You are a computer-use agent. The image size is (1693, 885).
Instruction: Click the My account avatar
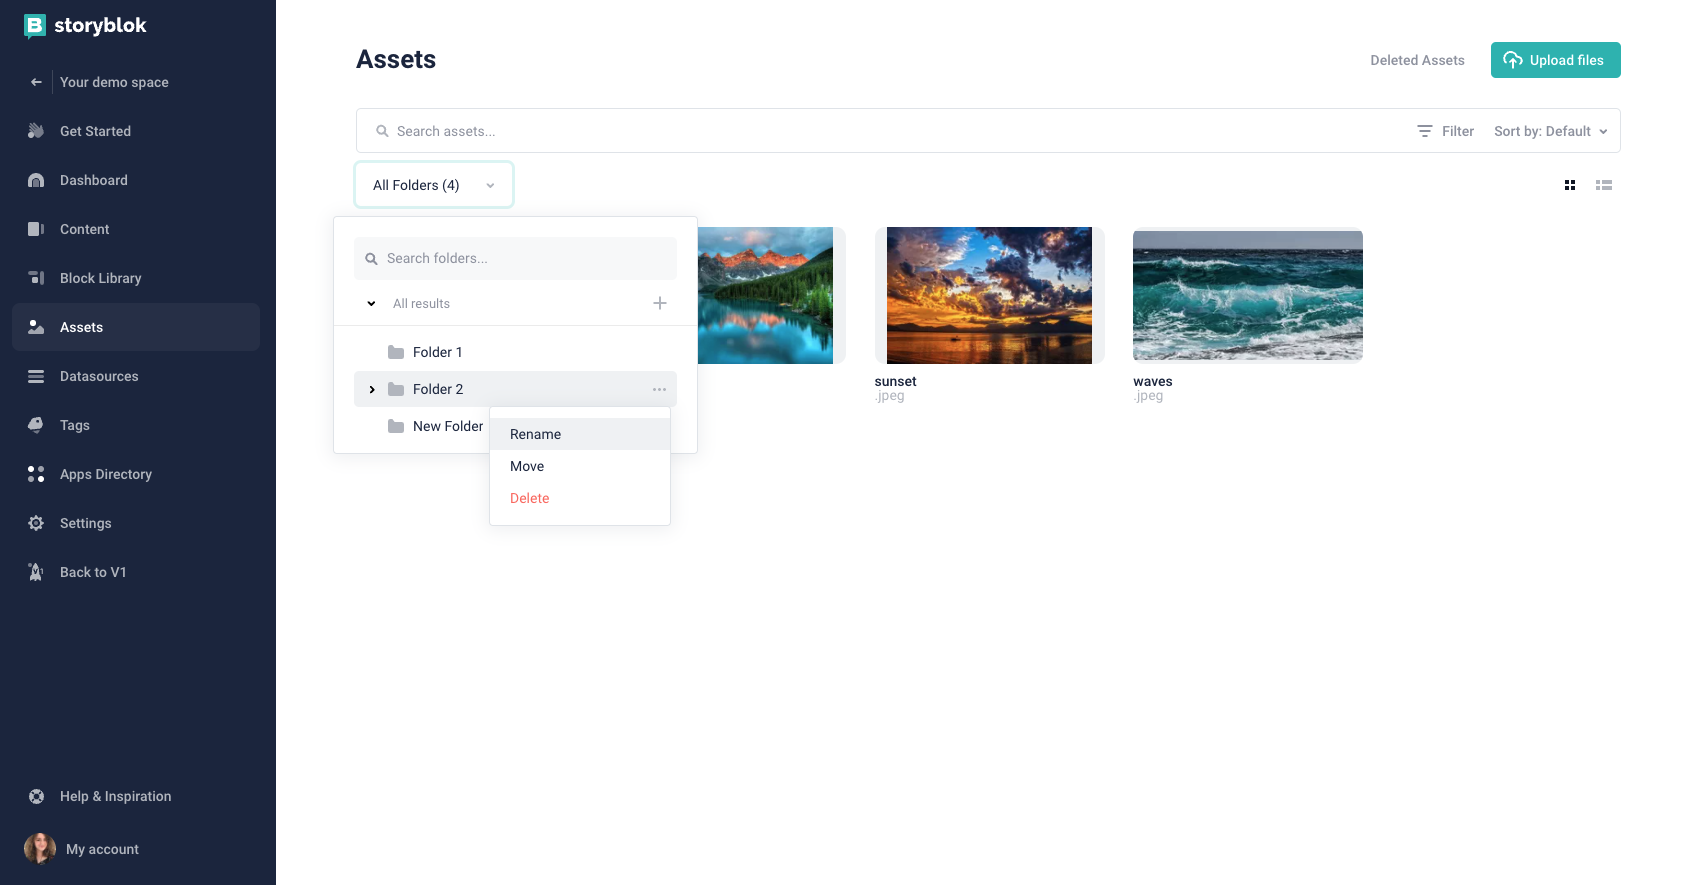(40, 848)
